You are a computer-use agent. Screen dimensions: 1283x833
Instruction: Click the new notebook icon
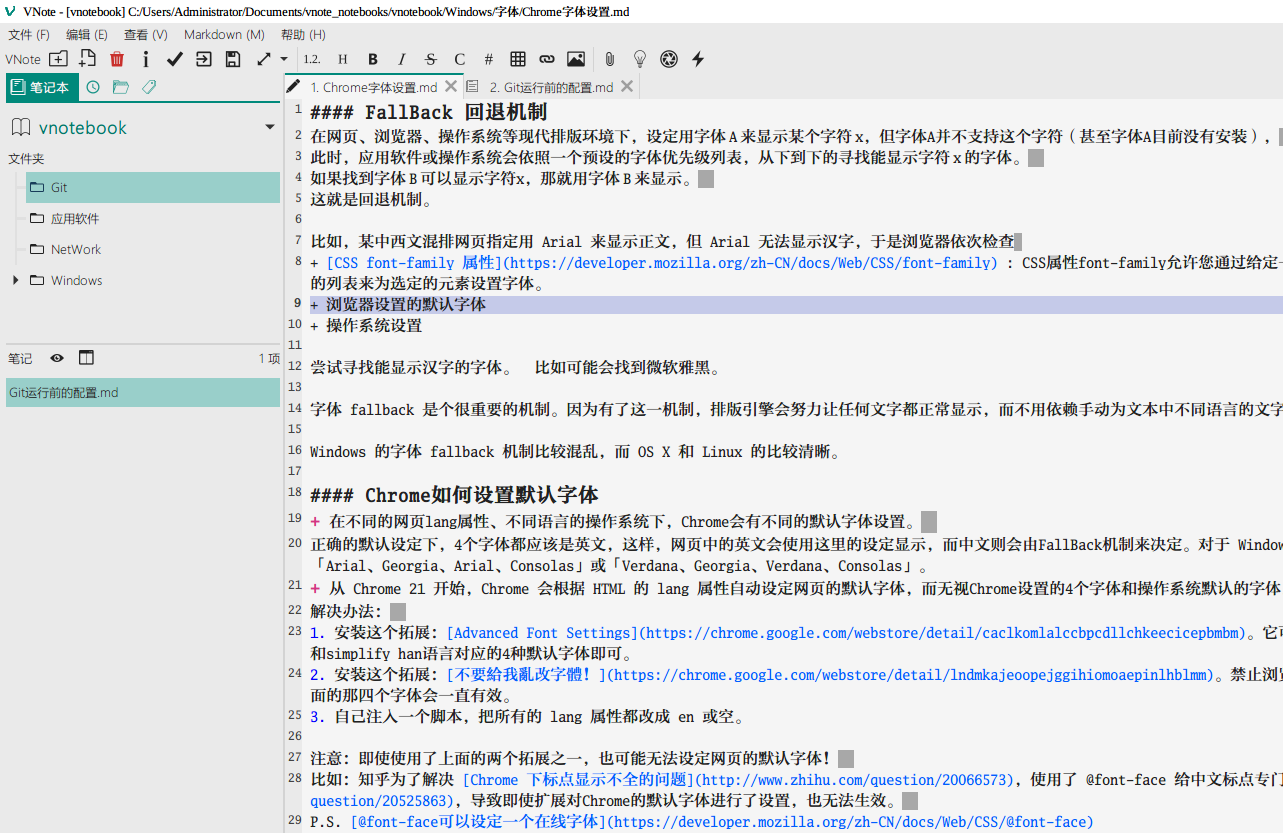click(59, 59)
